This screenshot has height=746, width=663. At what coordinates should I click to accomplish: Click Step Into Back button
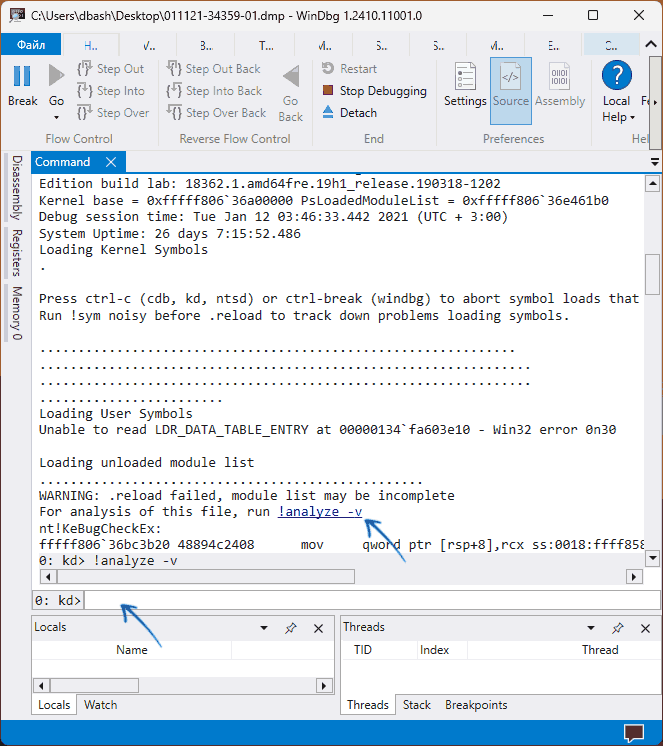pos(214,90)
